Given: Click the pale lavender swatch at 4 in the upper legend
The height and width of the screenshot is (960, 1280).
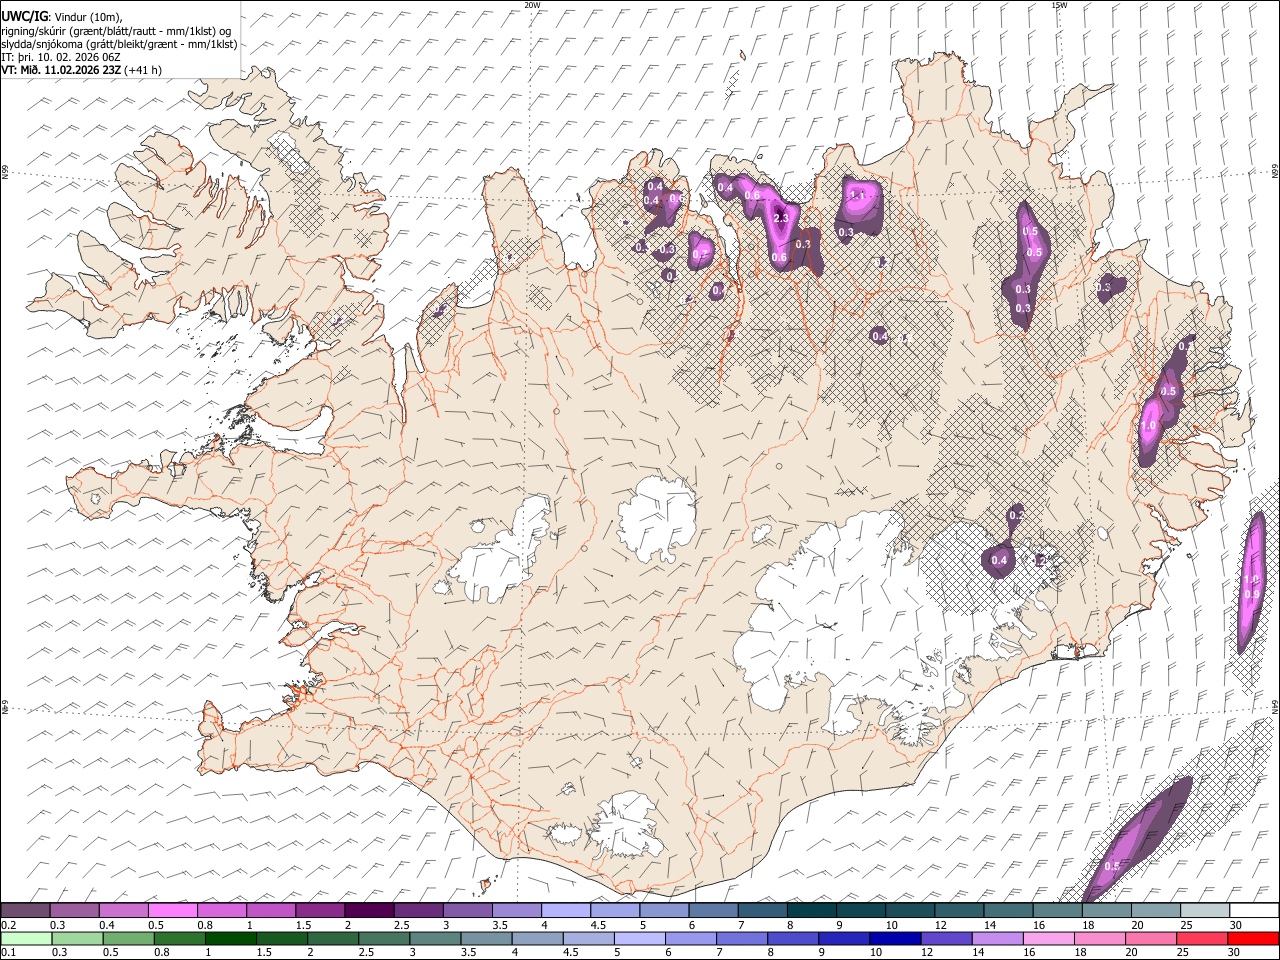Looking at the screenshot, I should (x=566, y=911).
